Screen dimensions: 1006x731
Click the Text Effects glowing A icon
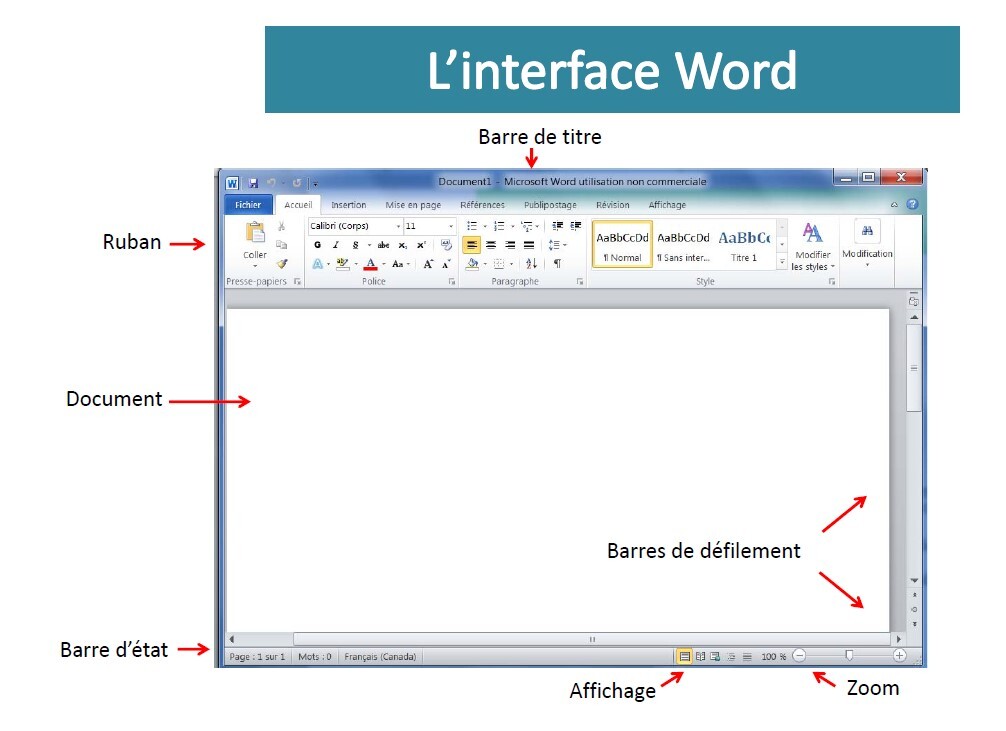(x=318, y=264)
